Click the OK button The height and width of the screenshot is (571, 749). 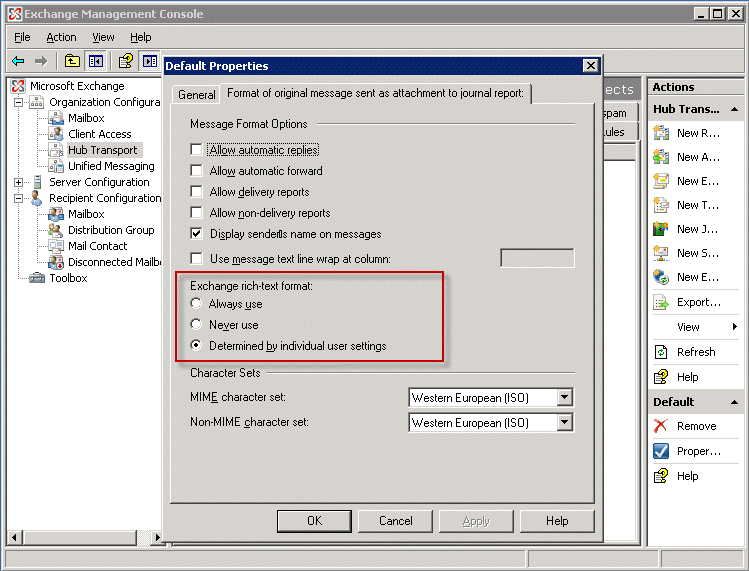coord(314,521)
